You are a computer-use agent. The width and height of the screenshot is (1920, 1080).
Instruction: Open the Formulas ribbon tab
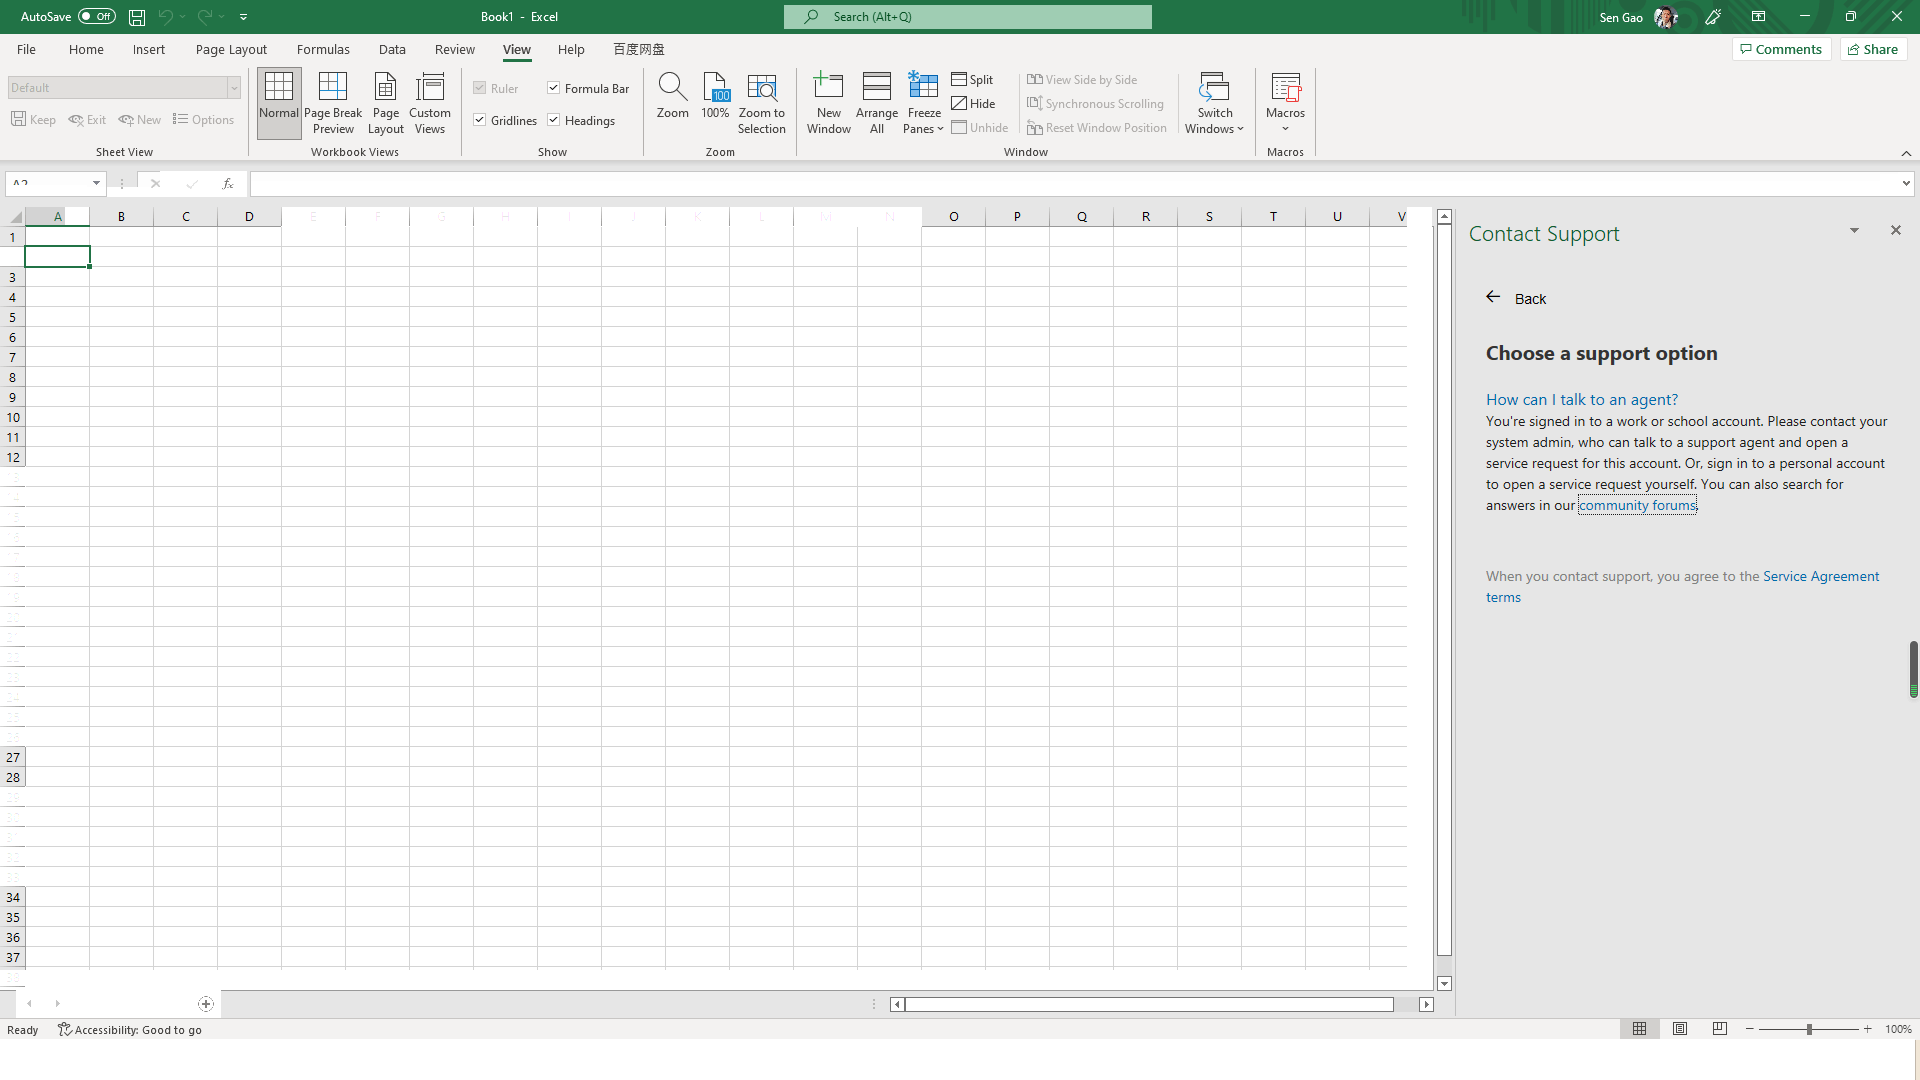coord(322,48)
